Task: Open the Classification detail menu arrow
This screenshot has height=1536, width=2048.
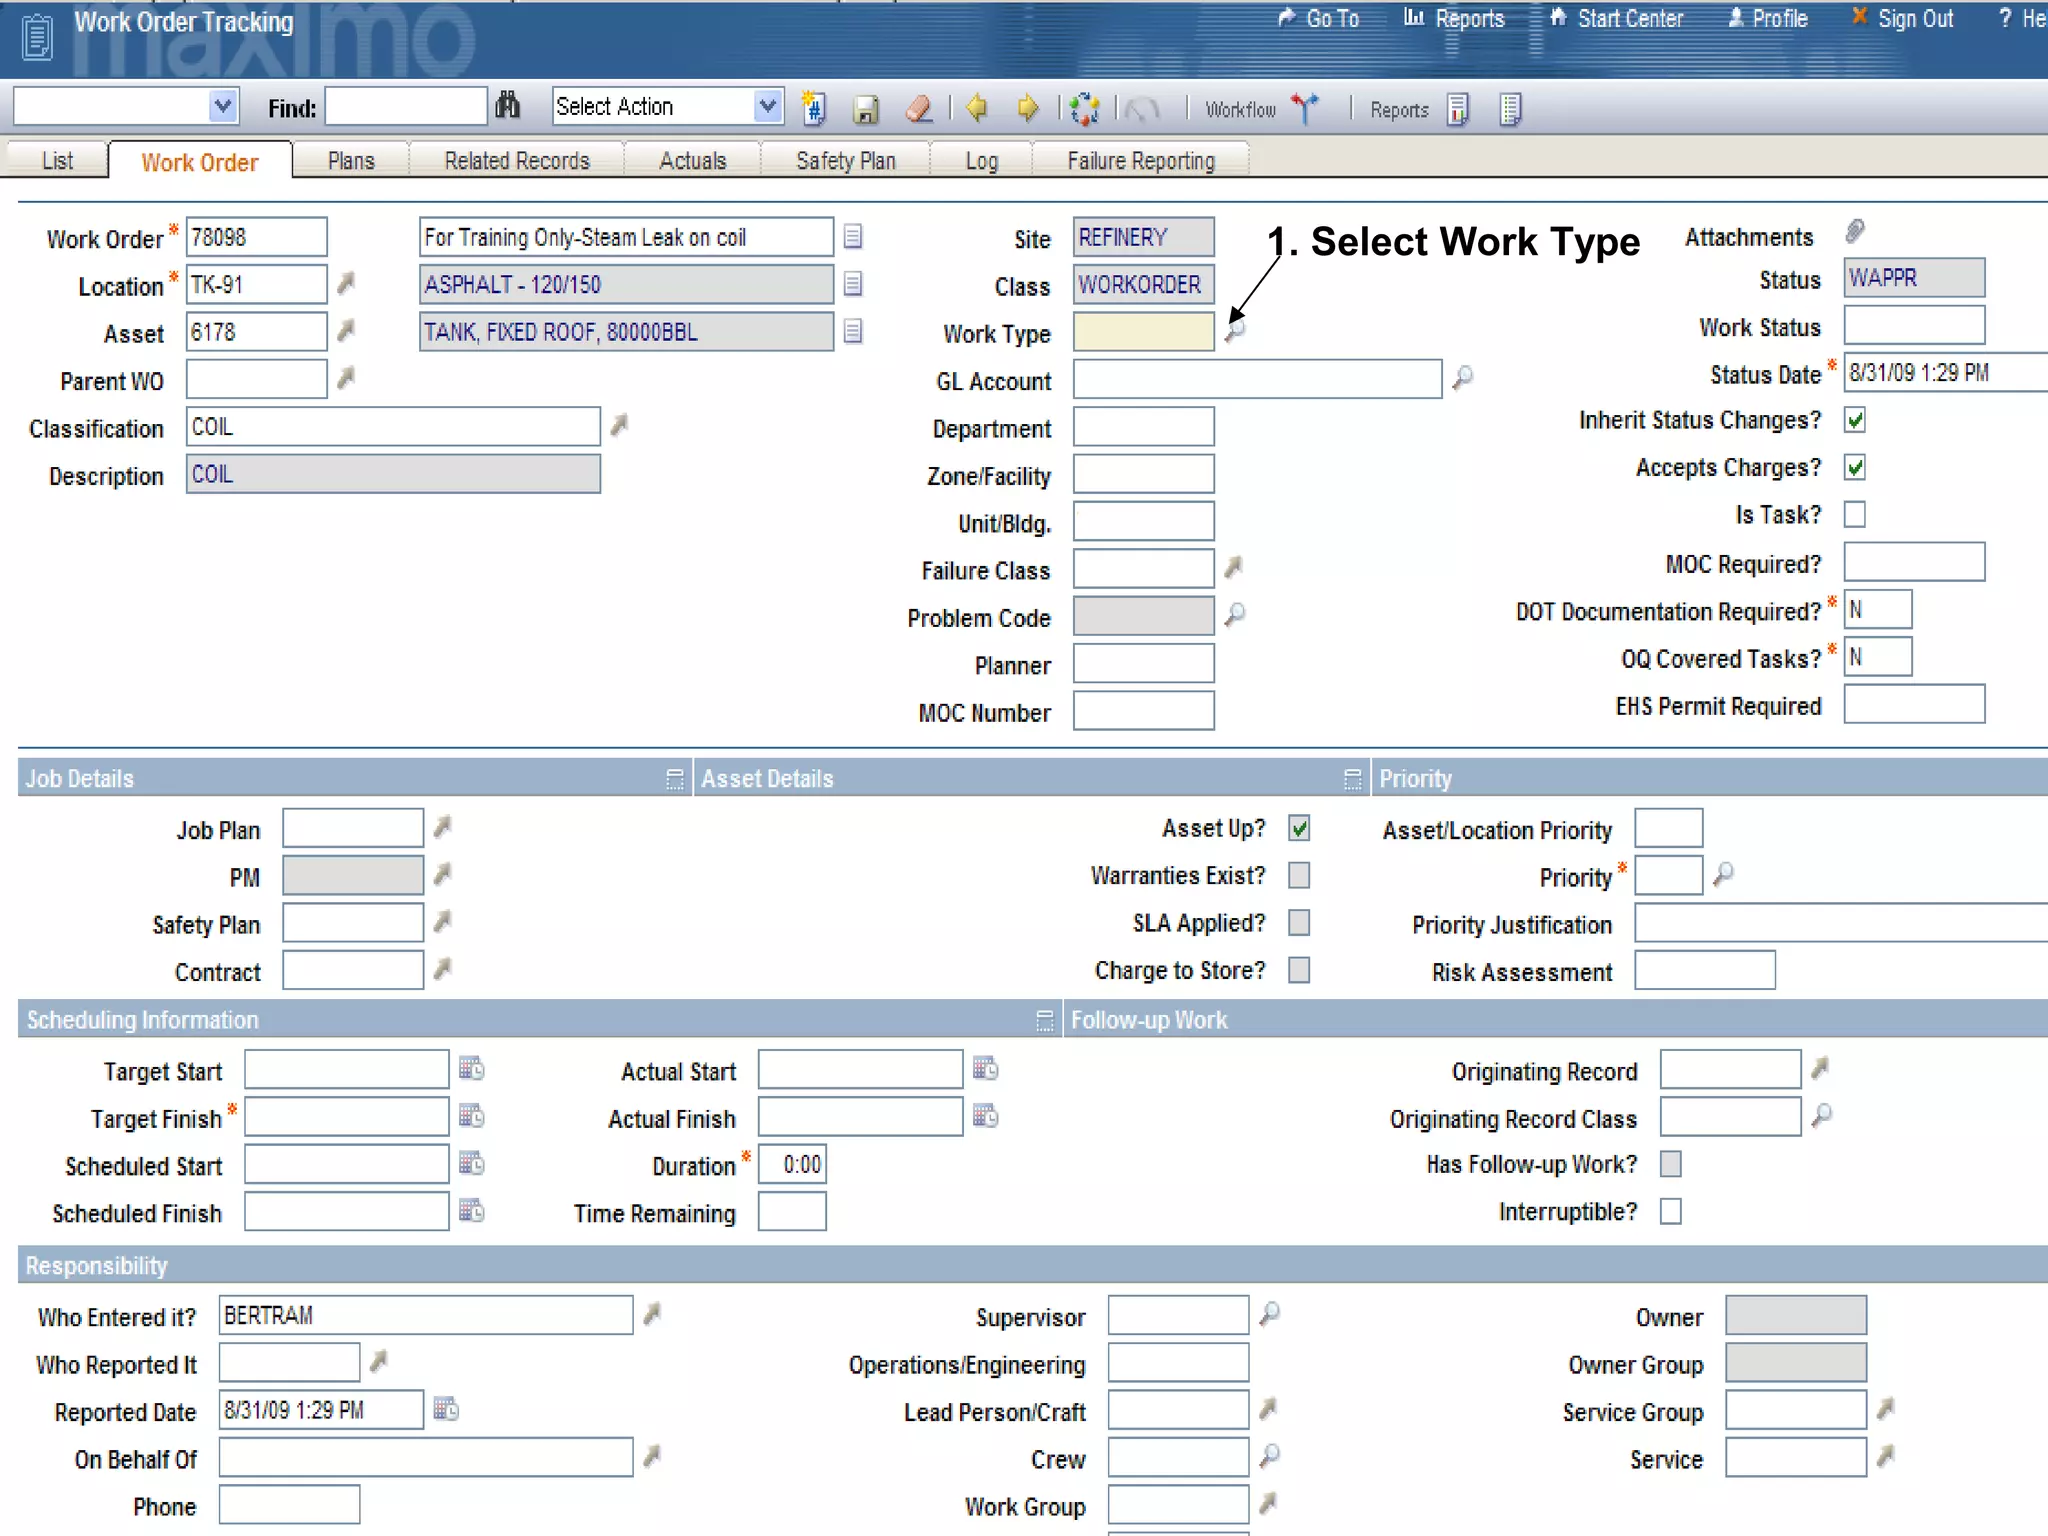Action: pyautogui.click(x=619, y=425)
